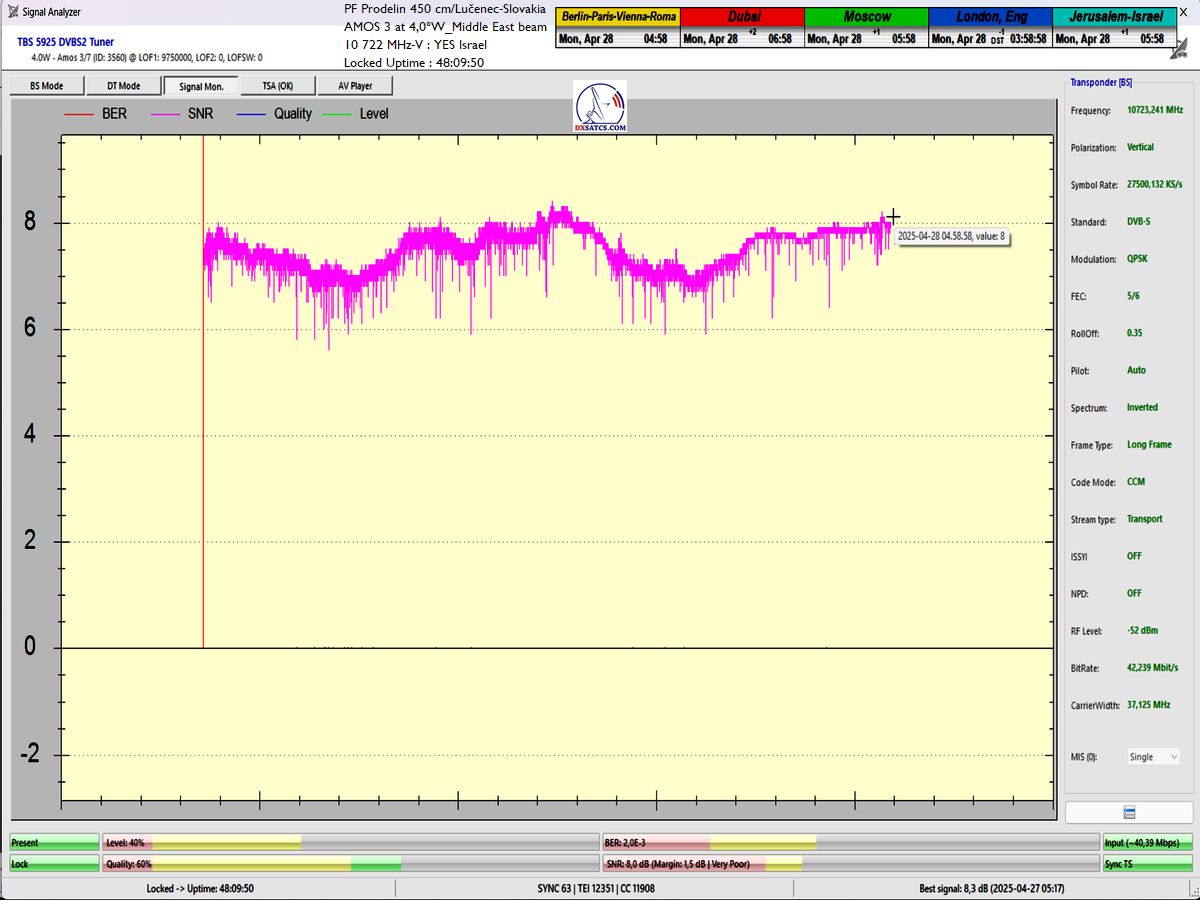Toggle the Quality blue legend entry
Image resolution: width=1200 pixels, height=900 pixels.
click(275, 114)
